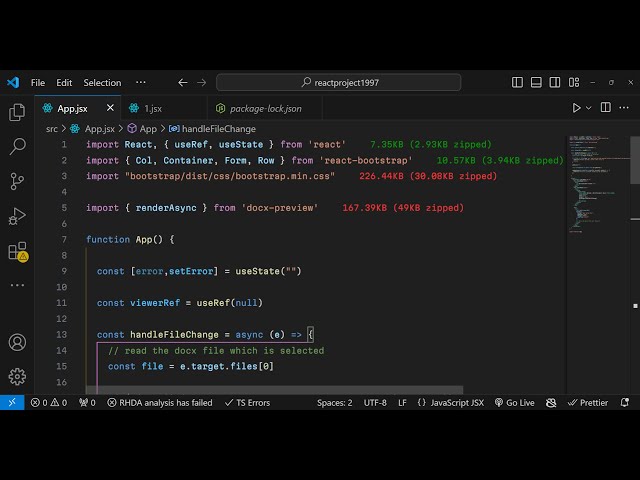Open the Selection menu
The height and width of the screenshot is (480, 640).
tap(102, 83)
